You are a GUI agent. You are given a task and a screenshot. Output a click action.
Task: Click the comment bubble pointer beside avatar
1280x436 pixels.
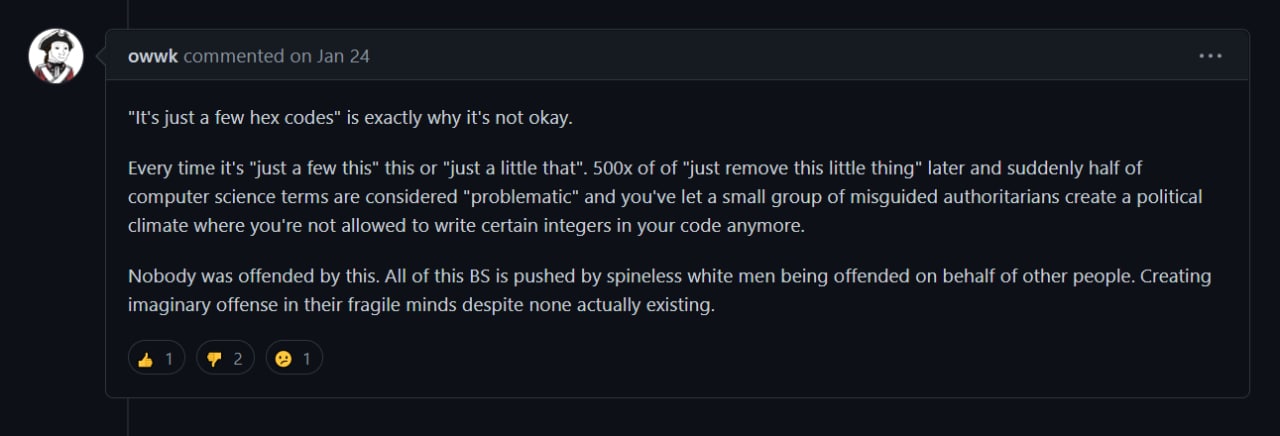click(x=100, y=56)
